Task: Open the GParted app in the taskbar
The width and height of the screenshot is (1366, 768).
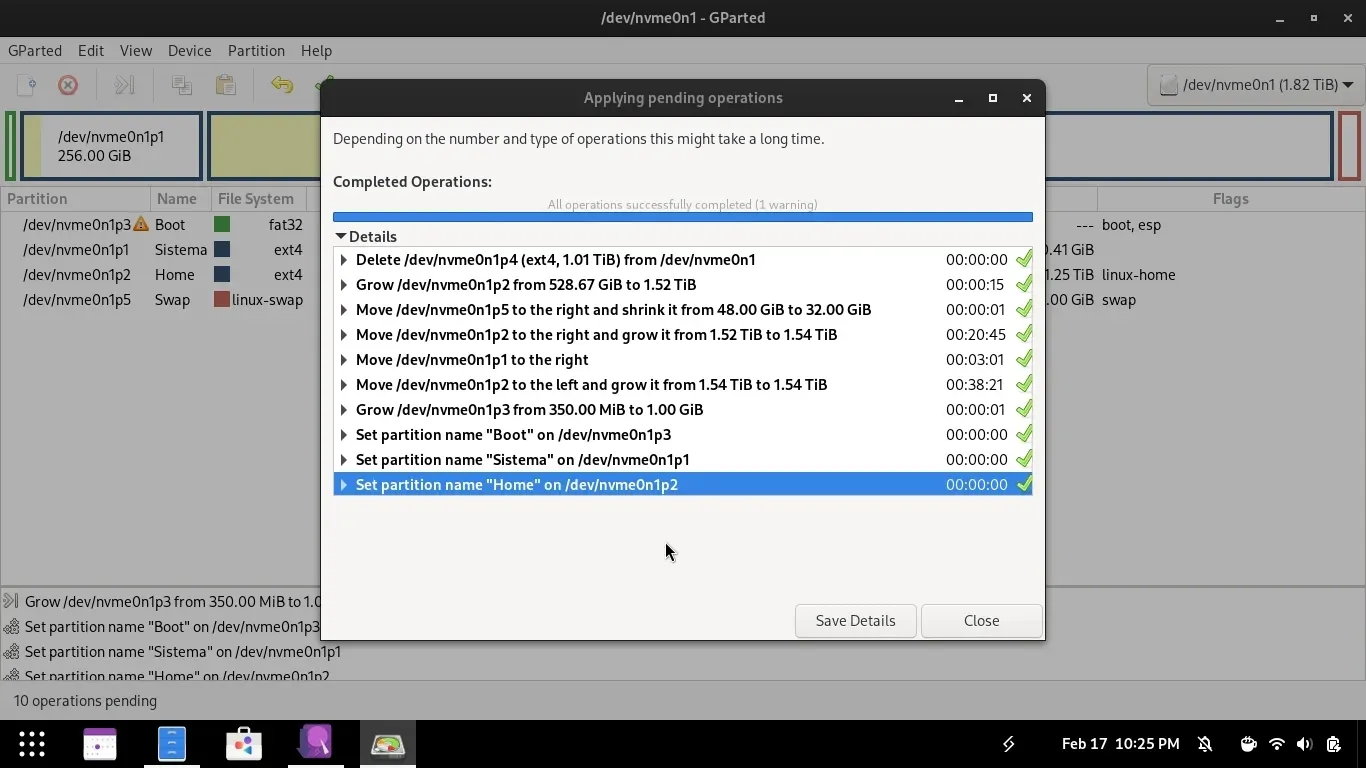Action: pos(388,744)
